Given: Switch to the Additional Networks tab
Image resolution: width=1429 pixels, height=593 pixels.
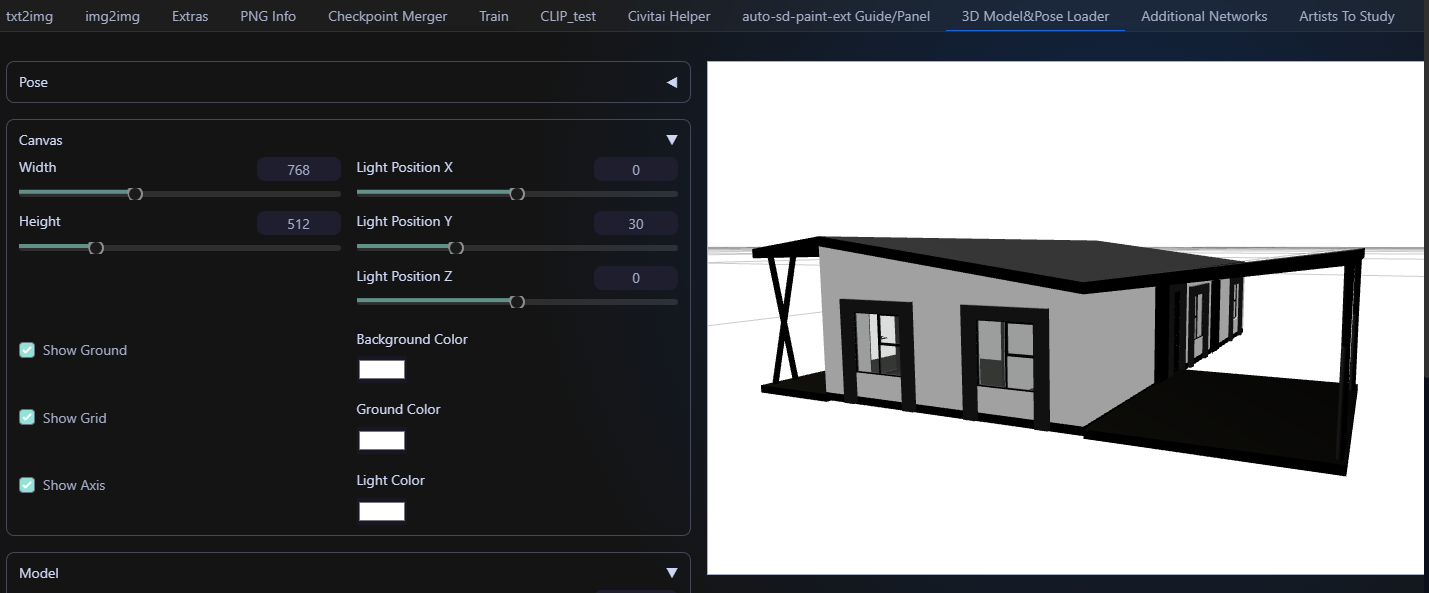Looking at the screenshot, I should [x=1204, y=16].
